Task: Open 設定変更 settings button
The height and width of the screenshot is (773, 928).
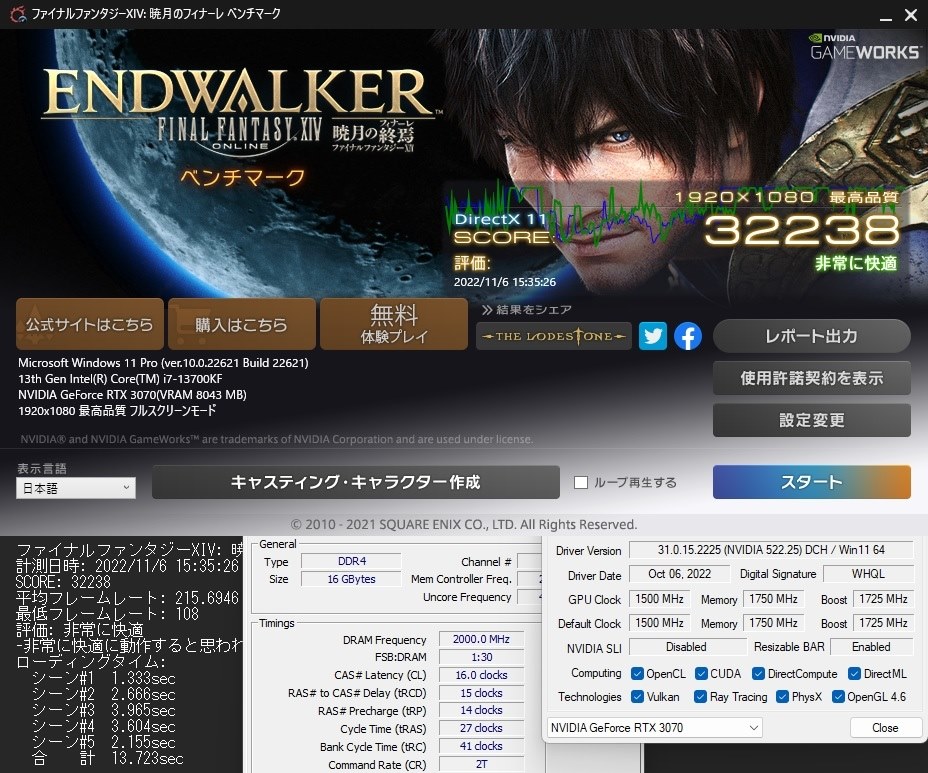Action: click(x=811, y=420)
